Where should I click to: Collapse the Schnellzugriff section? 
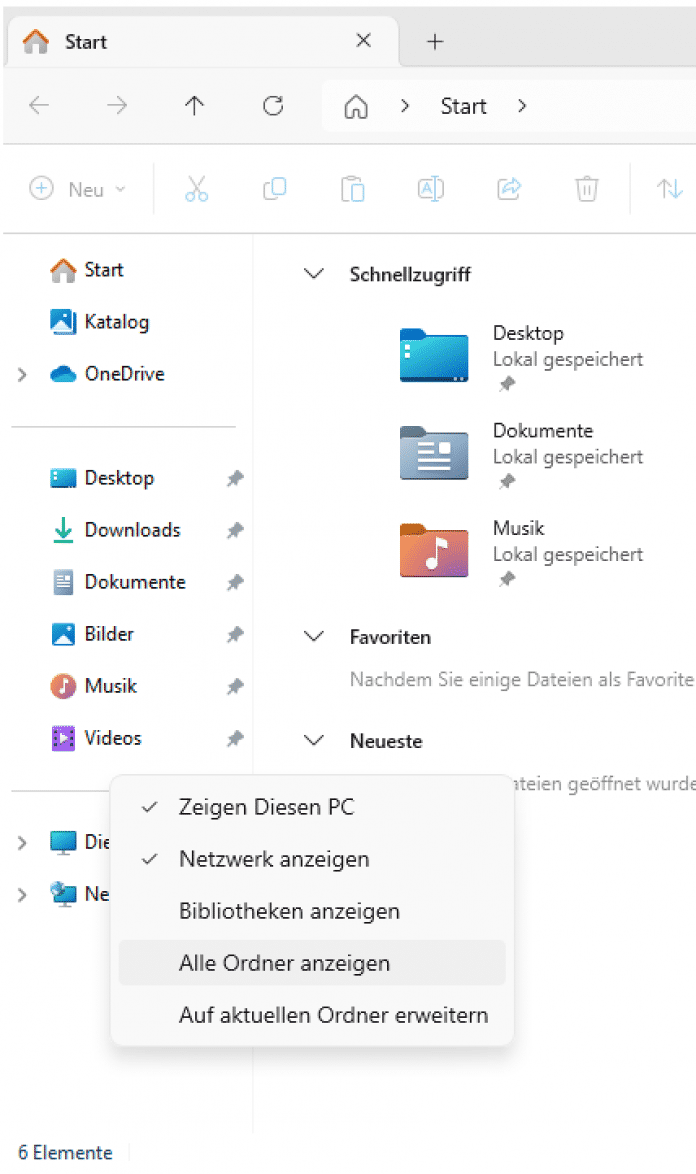point(313,273)
